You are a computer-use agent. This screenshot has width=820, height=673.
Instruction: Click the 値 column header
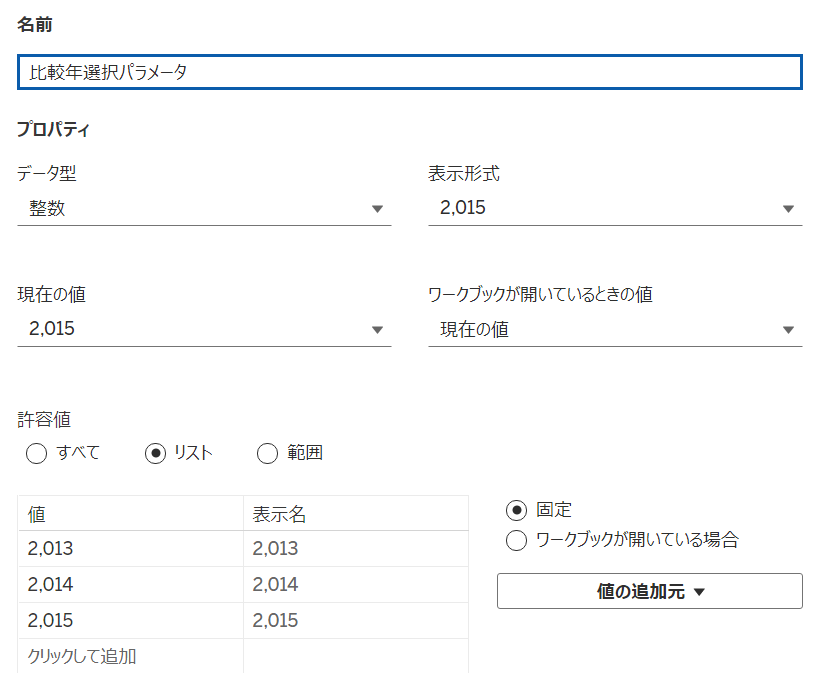130,514
